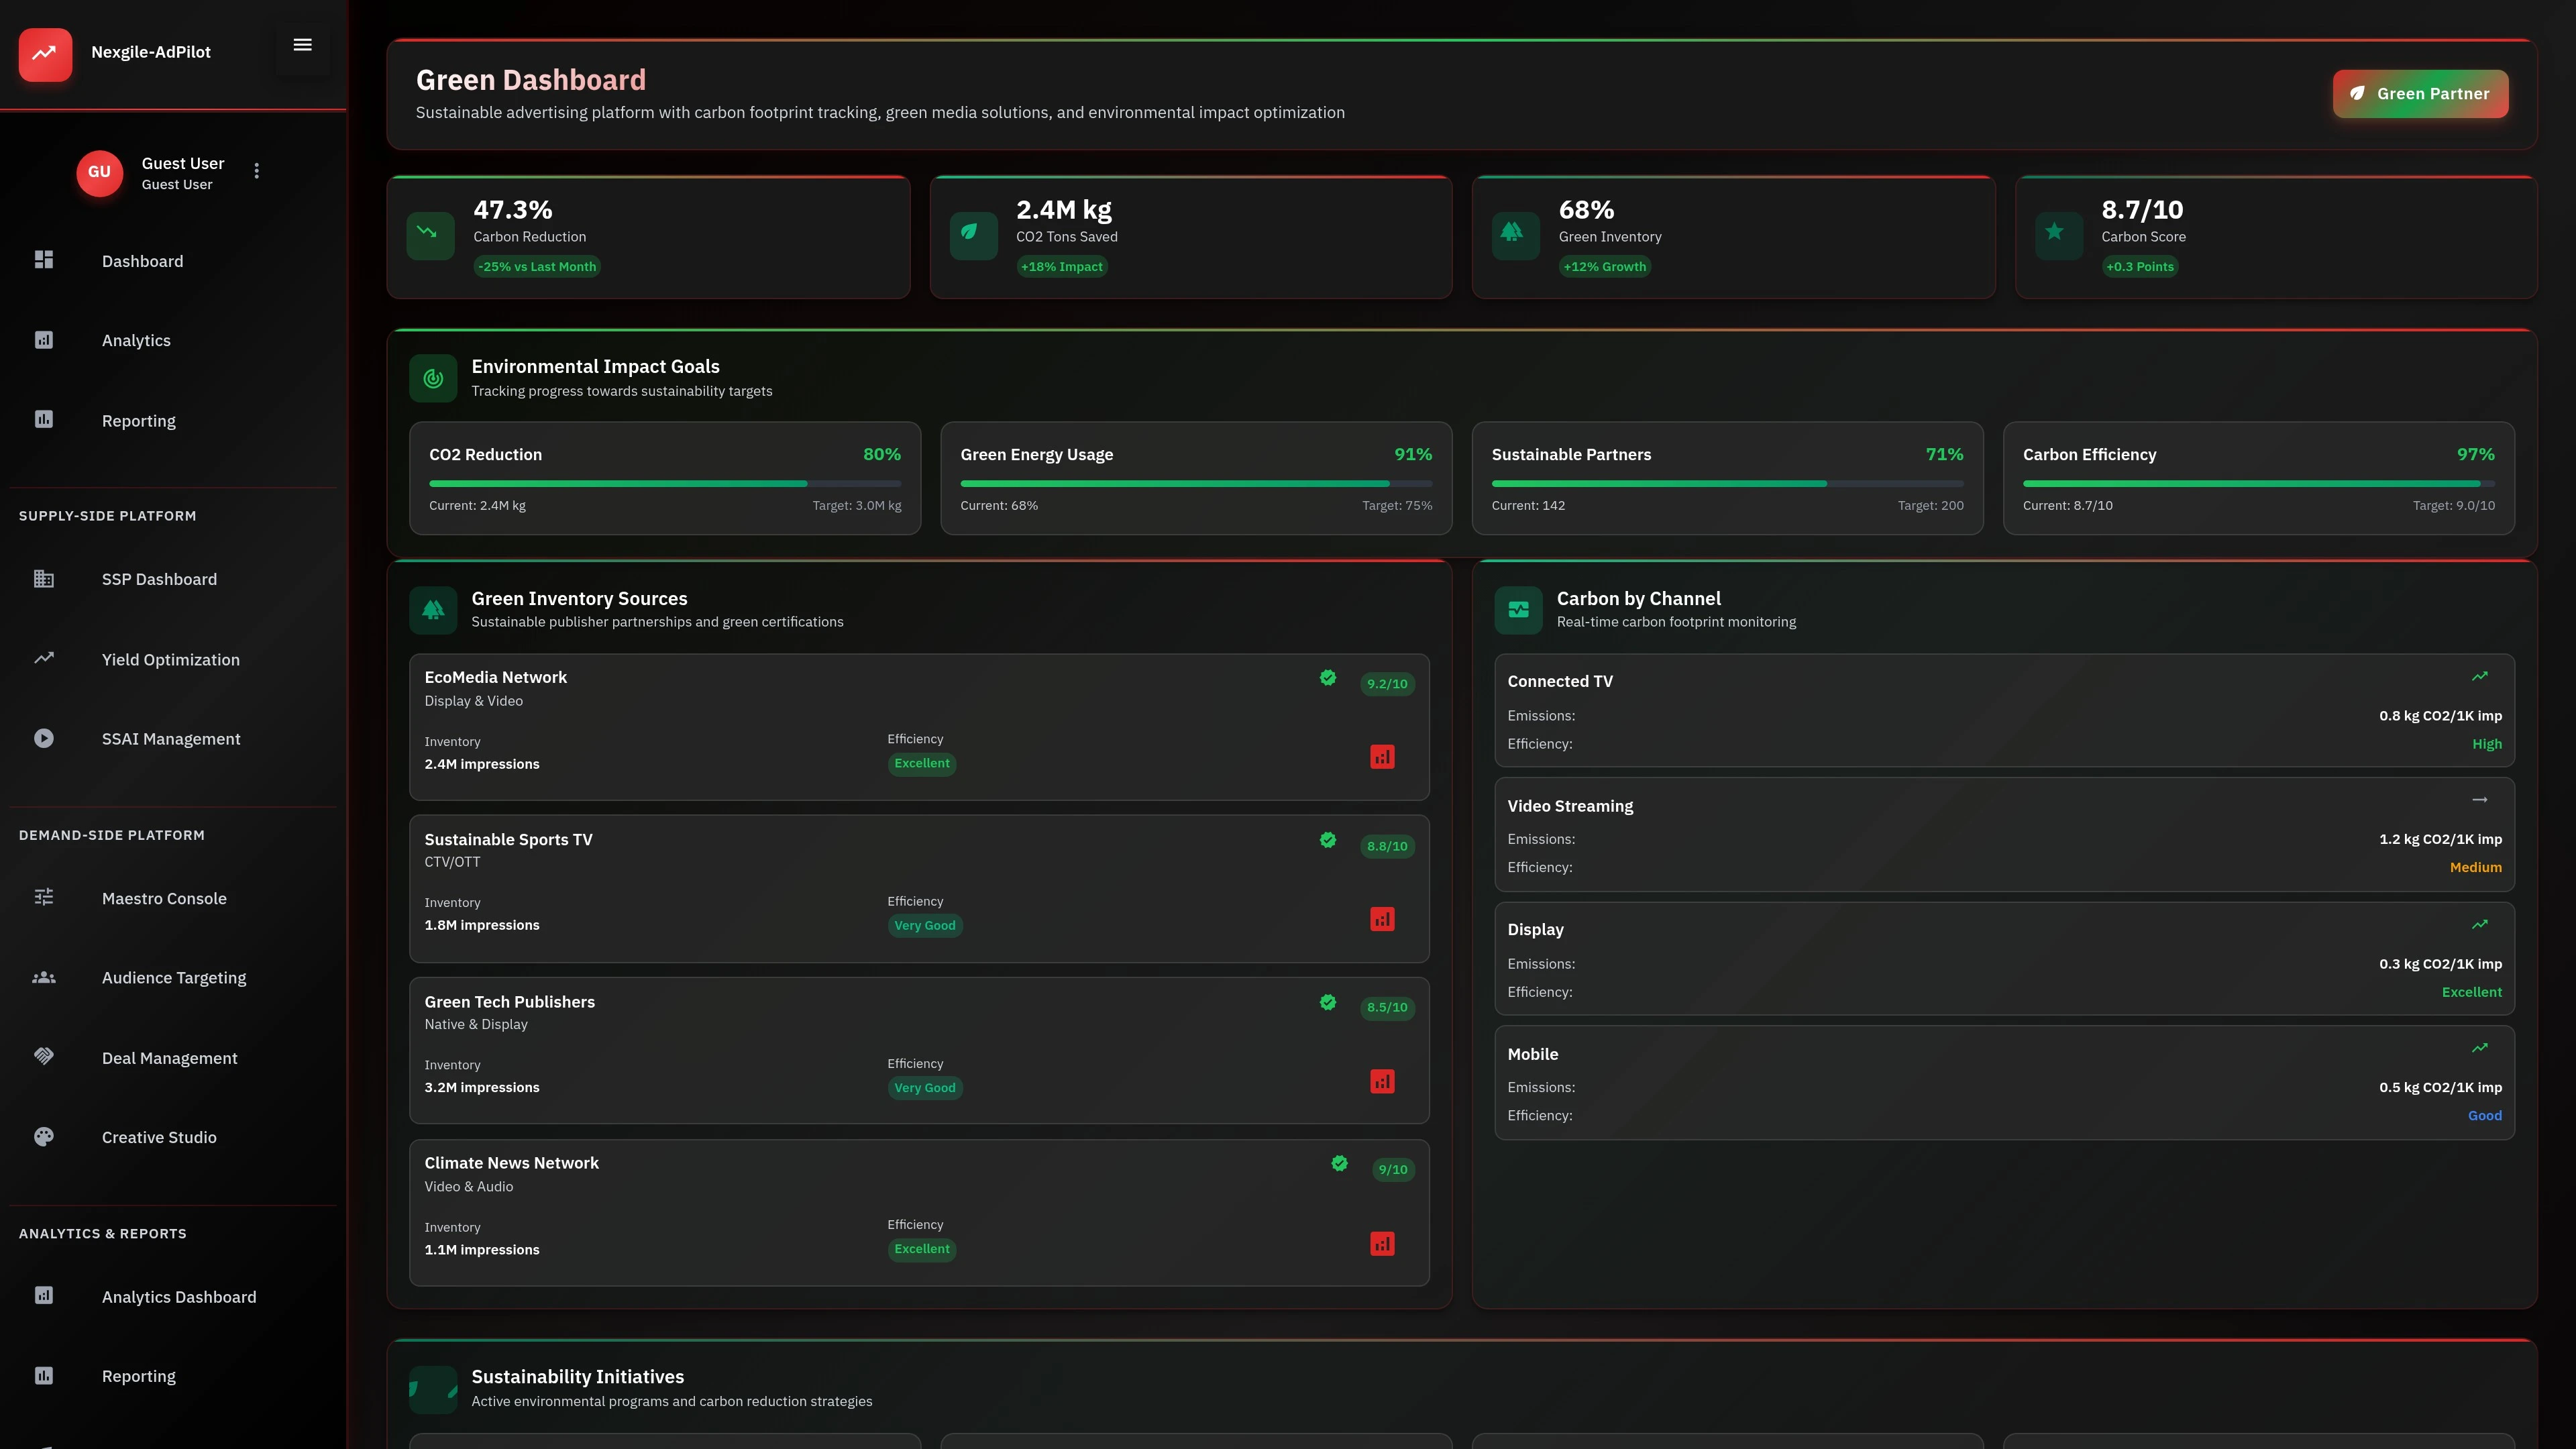The image size is (2576, 1449).
Task: Open Creative Studio via its palette icon
Action: click(x=44, y=1136)
